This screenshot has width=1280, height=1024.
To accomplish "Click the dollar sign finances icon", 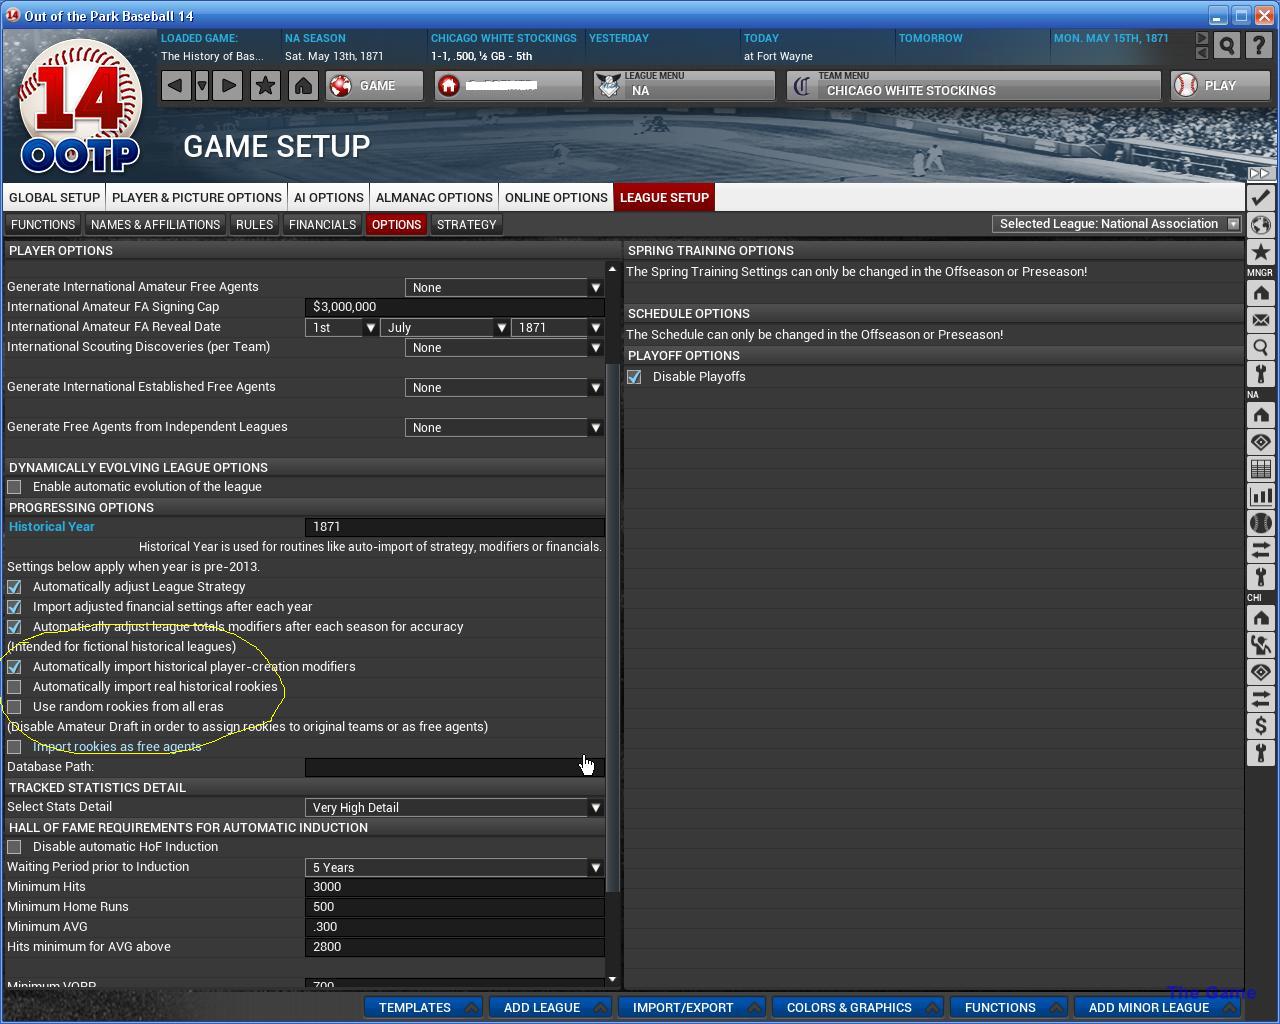I will pyautogui.click(x=1260, y=726).
